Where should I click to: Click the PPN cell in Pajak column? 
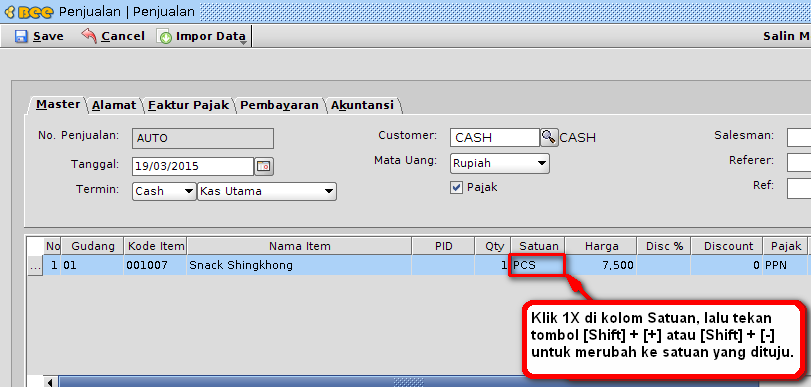coord(785,265)
